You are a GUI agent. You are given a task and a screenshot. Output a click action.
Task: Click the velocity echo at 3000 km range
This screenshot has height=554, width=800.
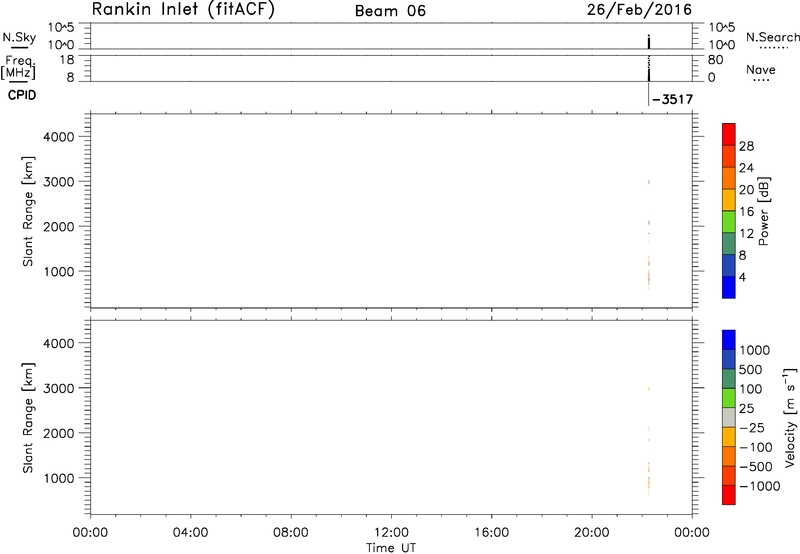pyautogui.click(x=648, y=389)
